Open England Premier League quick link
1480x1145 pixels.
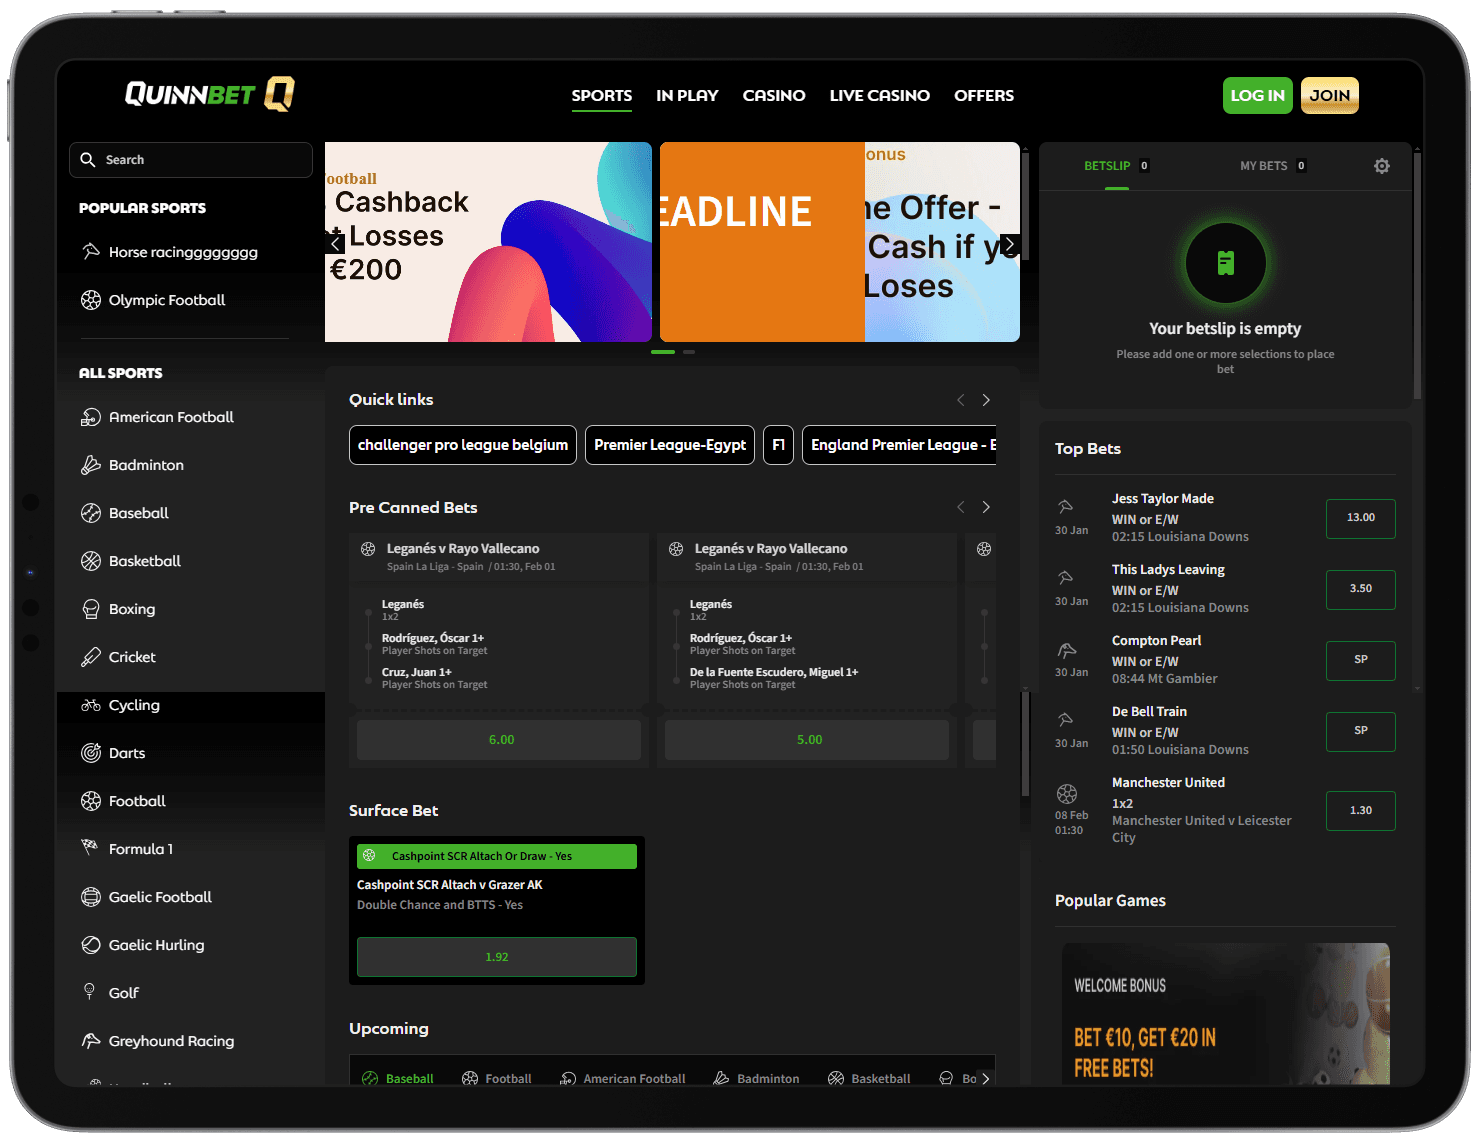click(x=899, y=445)
